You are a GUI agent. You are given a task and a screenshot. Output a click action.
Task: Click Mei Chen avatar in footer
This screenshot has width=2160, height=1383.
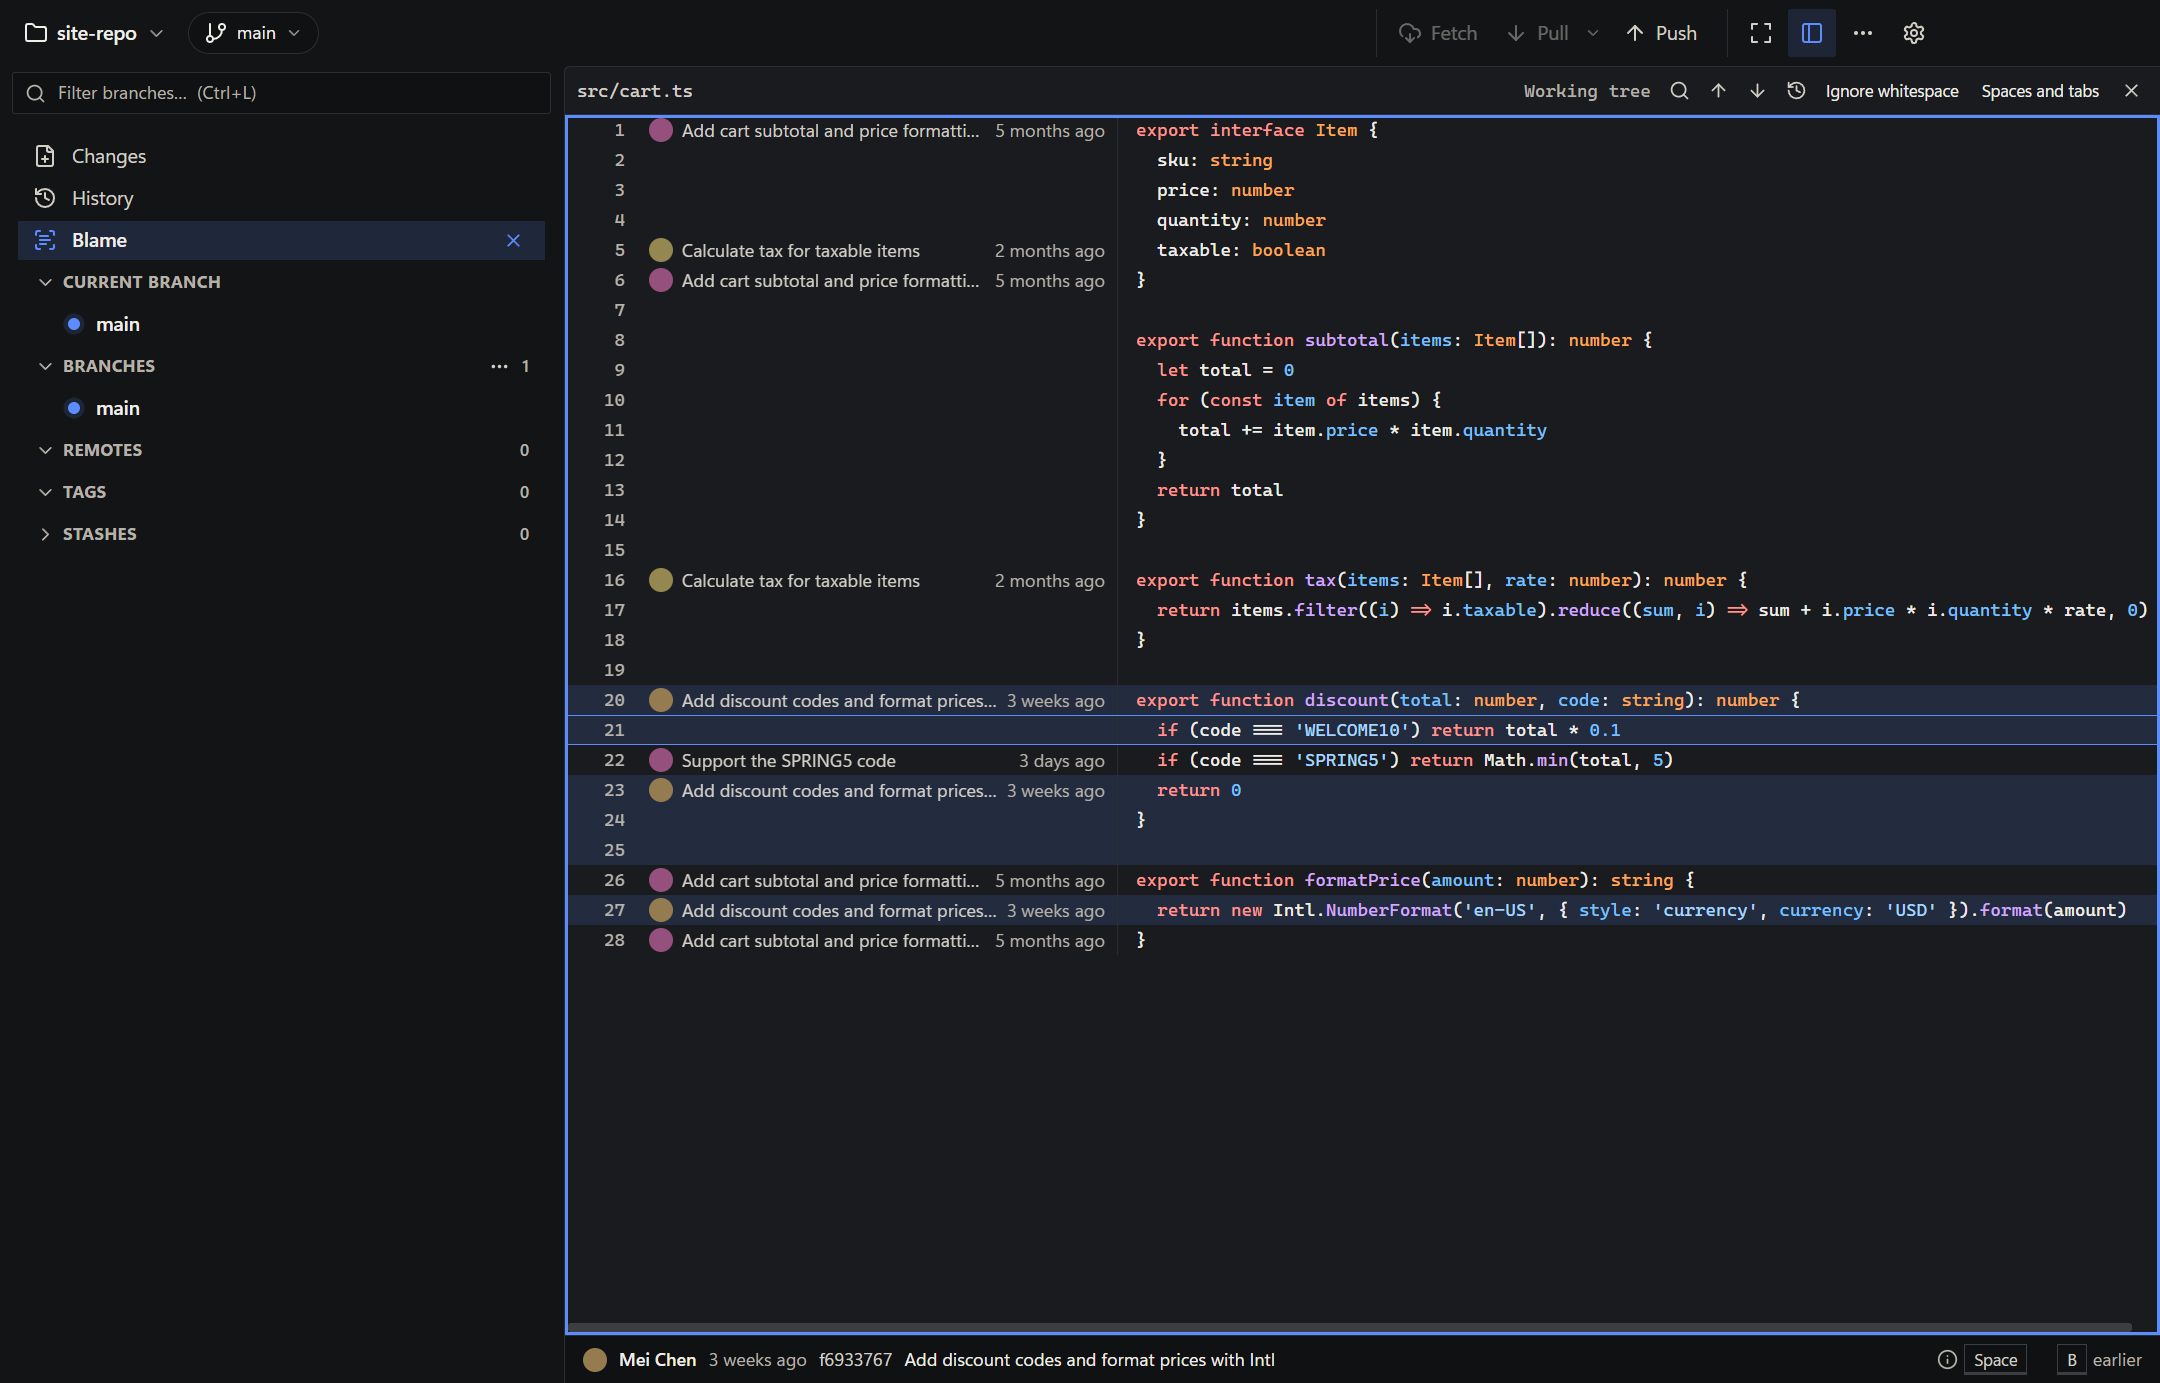tap(595, 1359)
